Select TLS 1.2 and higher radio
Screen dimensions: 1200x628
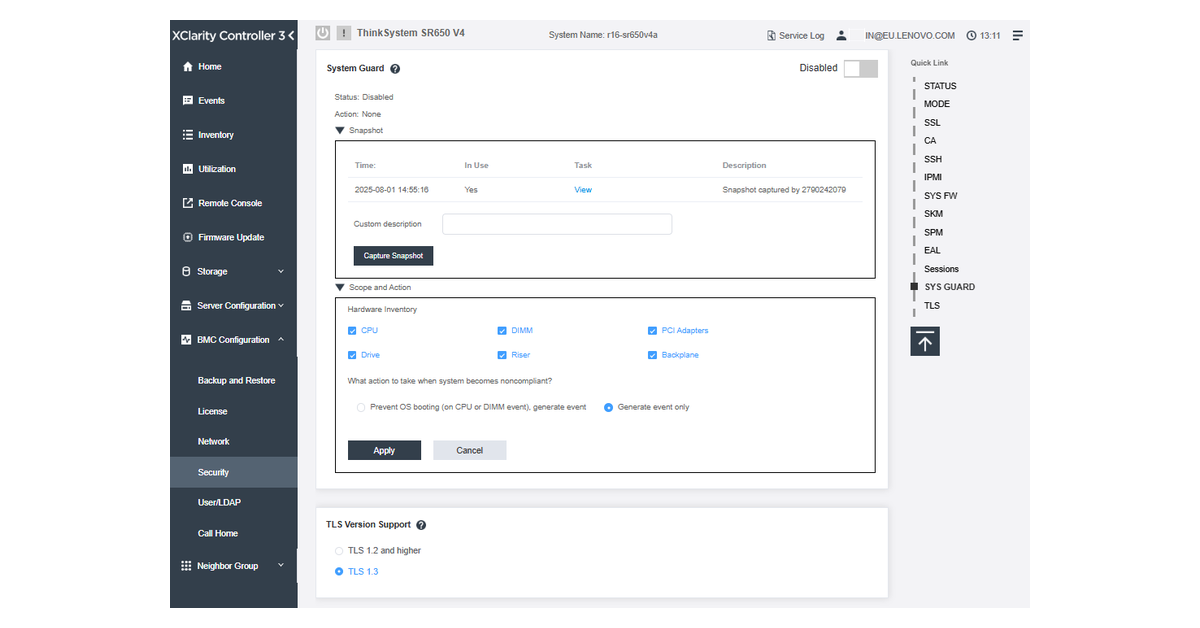339,551
